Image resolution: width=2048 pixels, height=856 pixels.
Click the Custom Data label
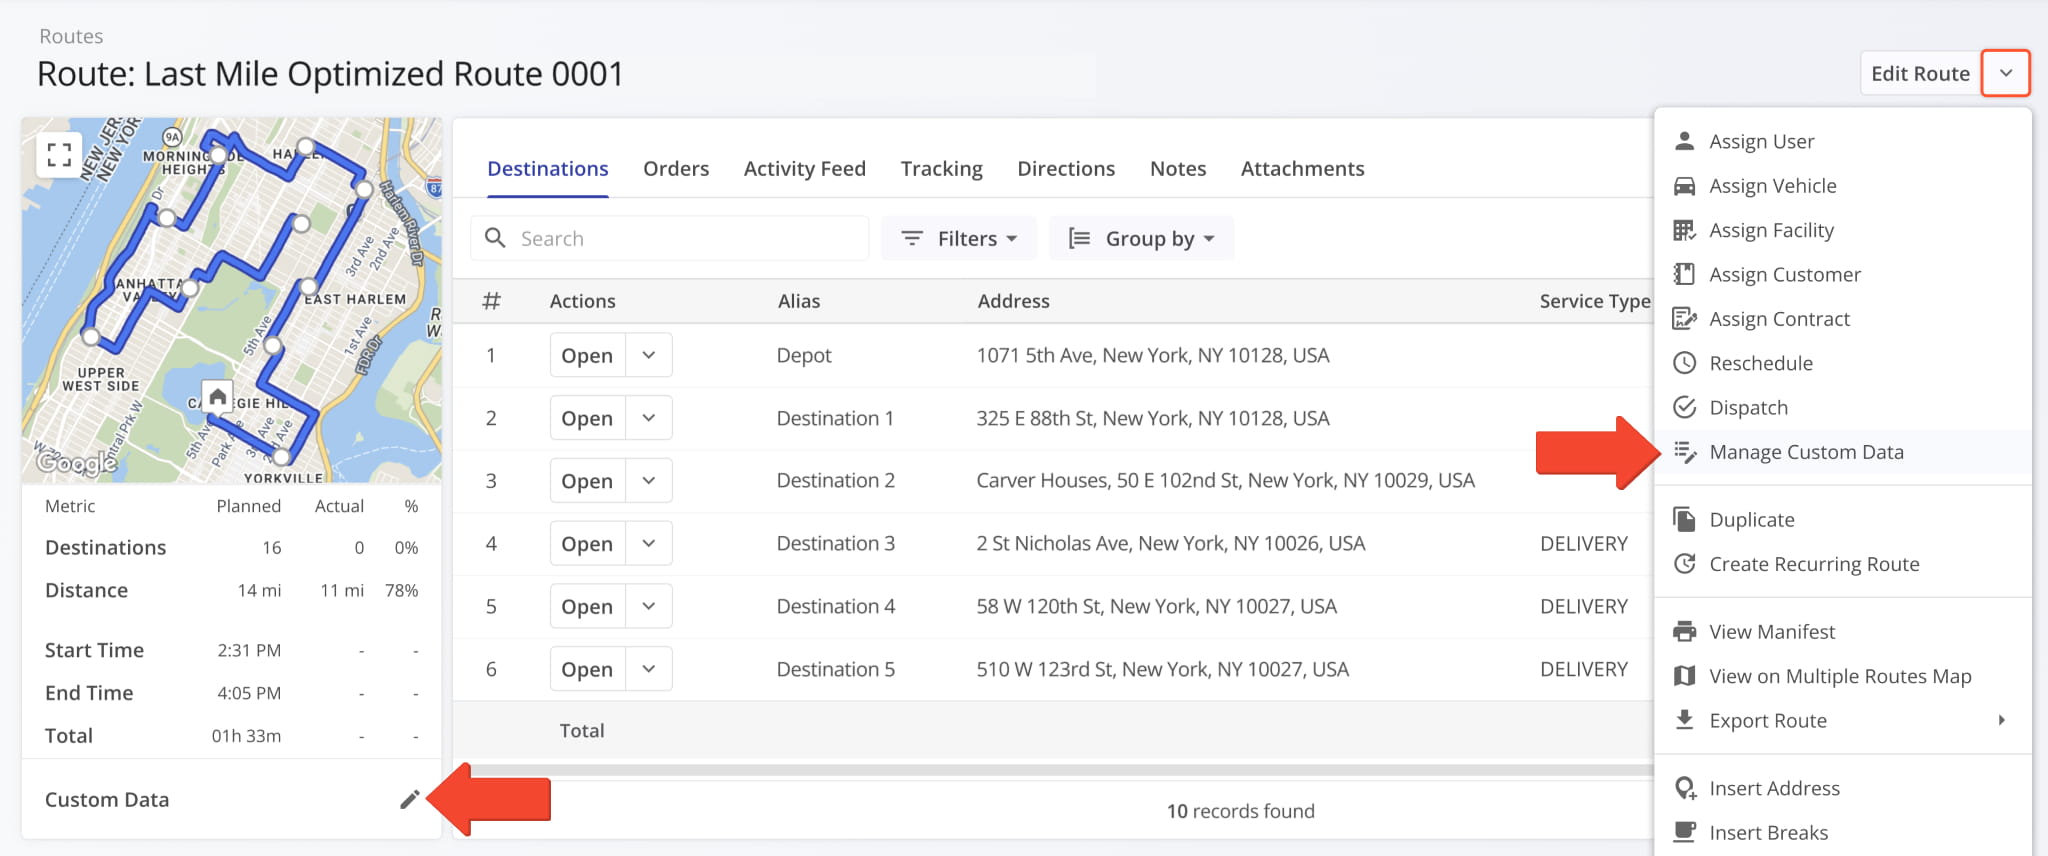coord(107,799)
